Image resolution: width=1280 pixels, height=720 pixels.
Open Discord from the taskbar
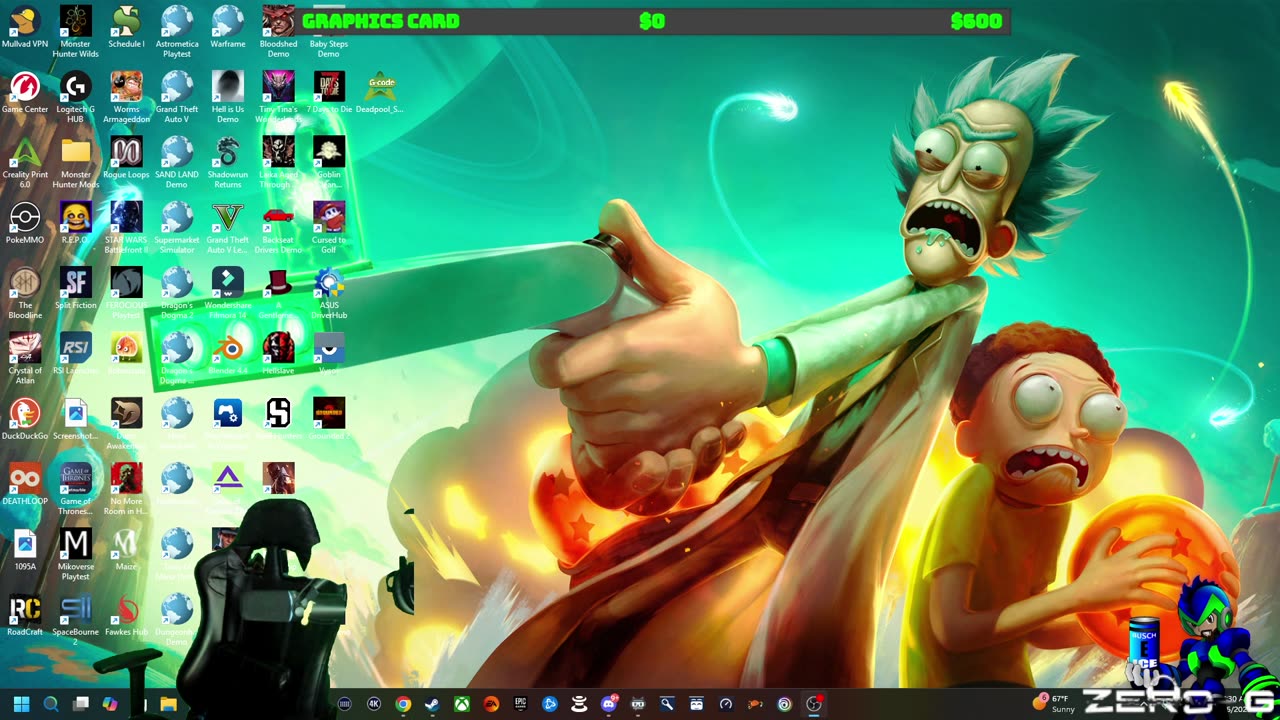(609, 704)
